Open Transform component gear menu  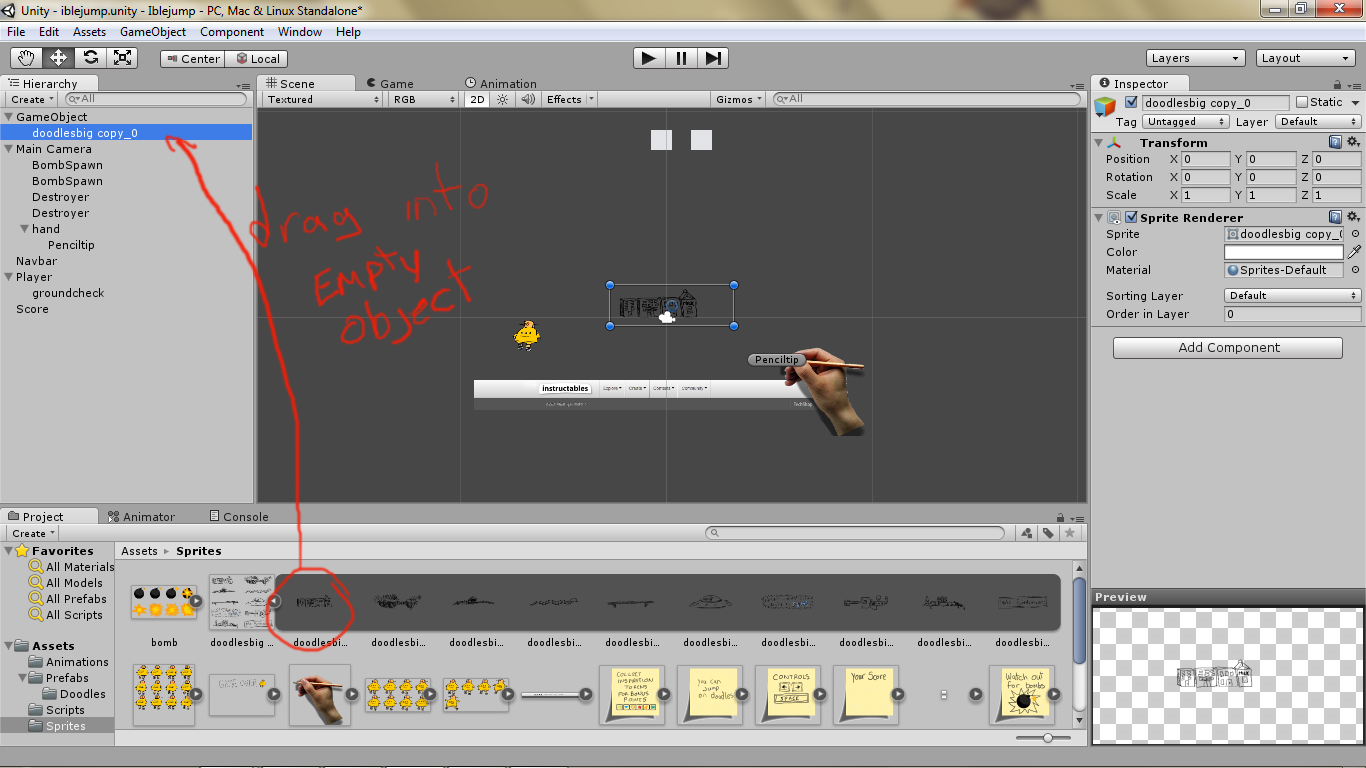tap(1354, 142)
